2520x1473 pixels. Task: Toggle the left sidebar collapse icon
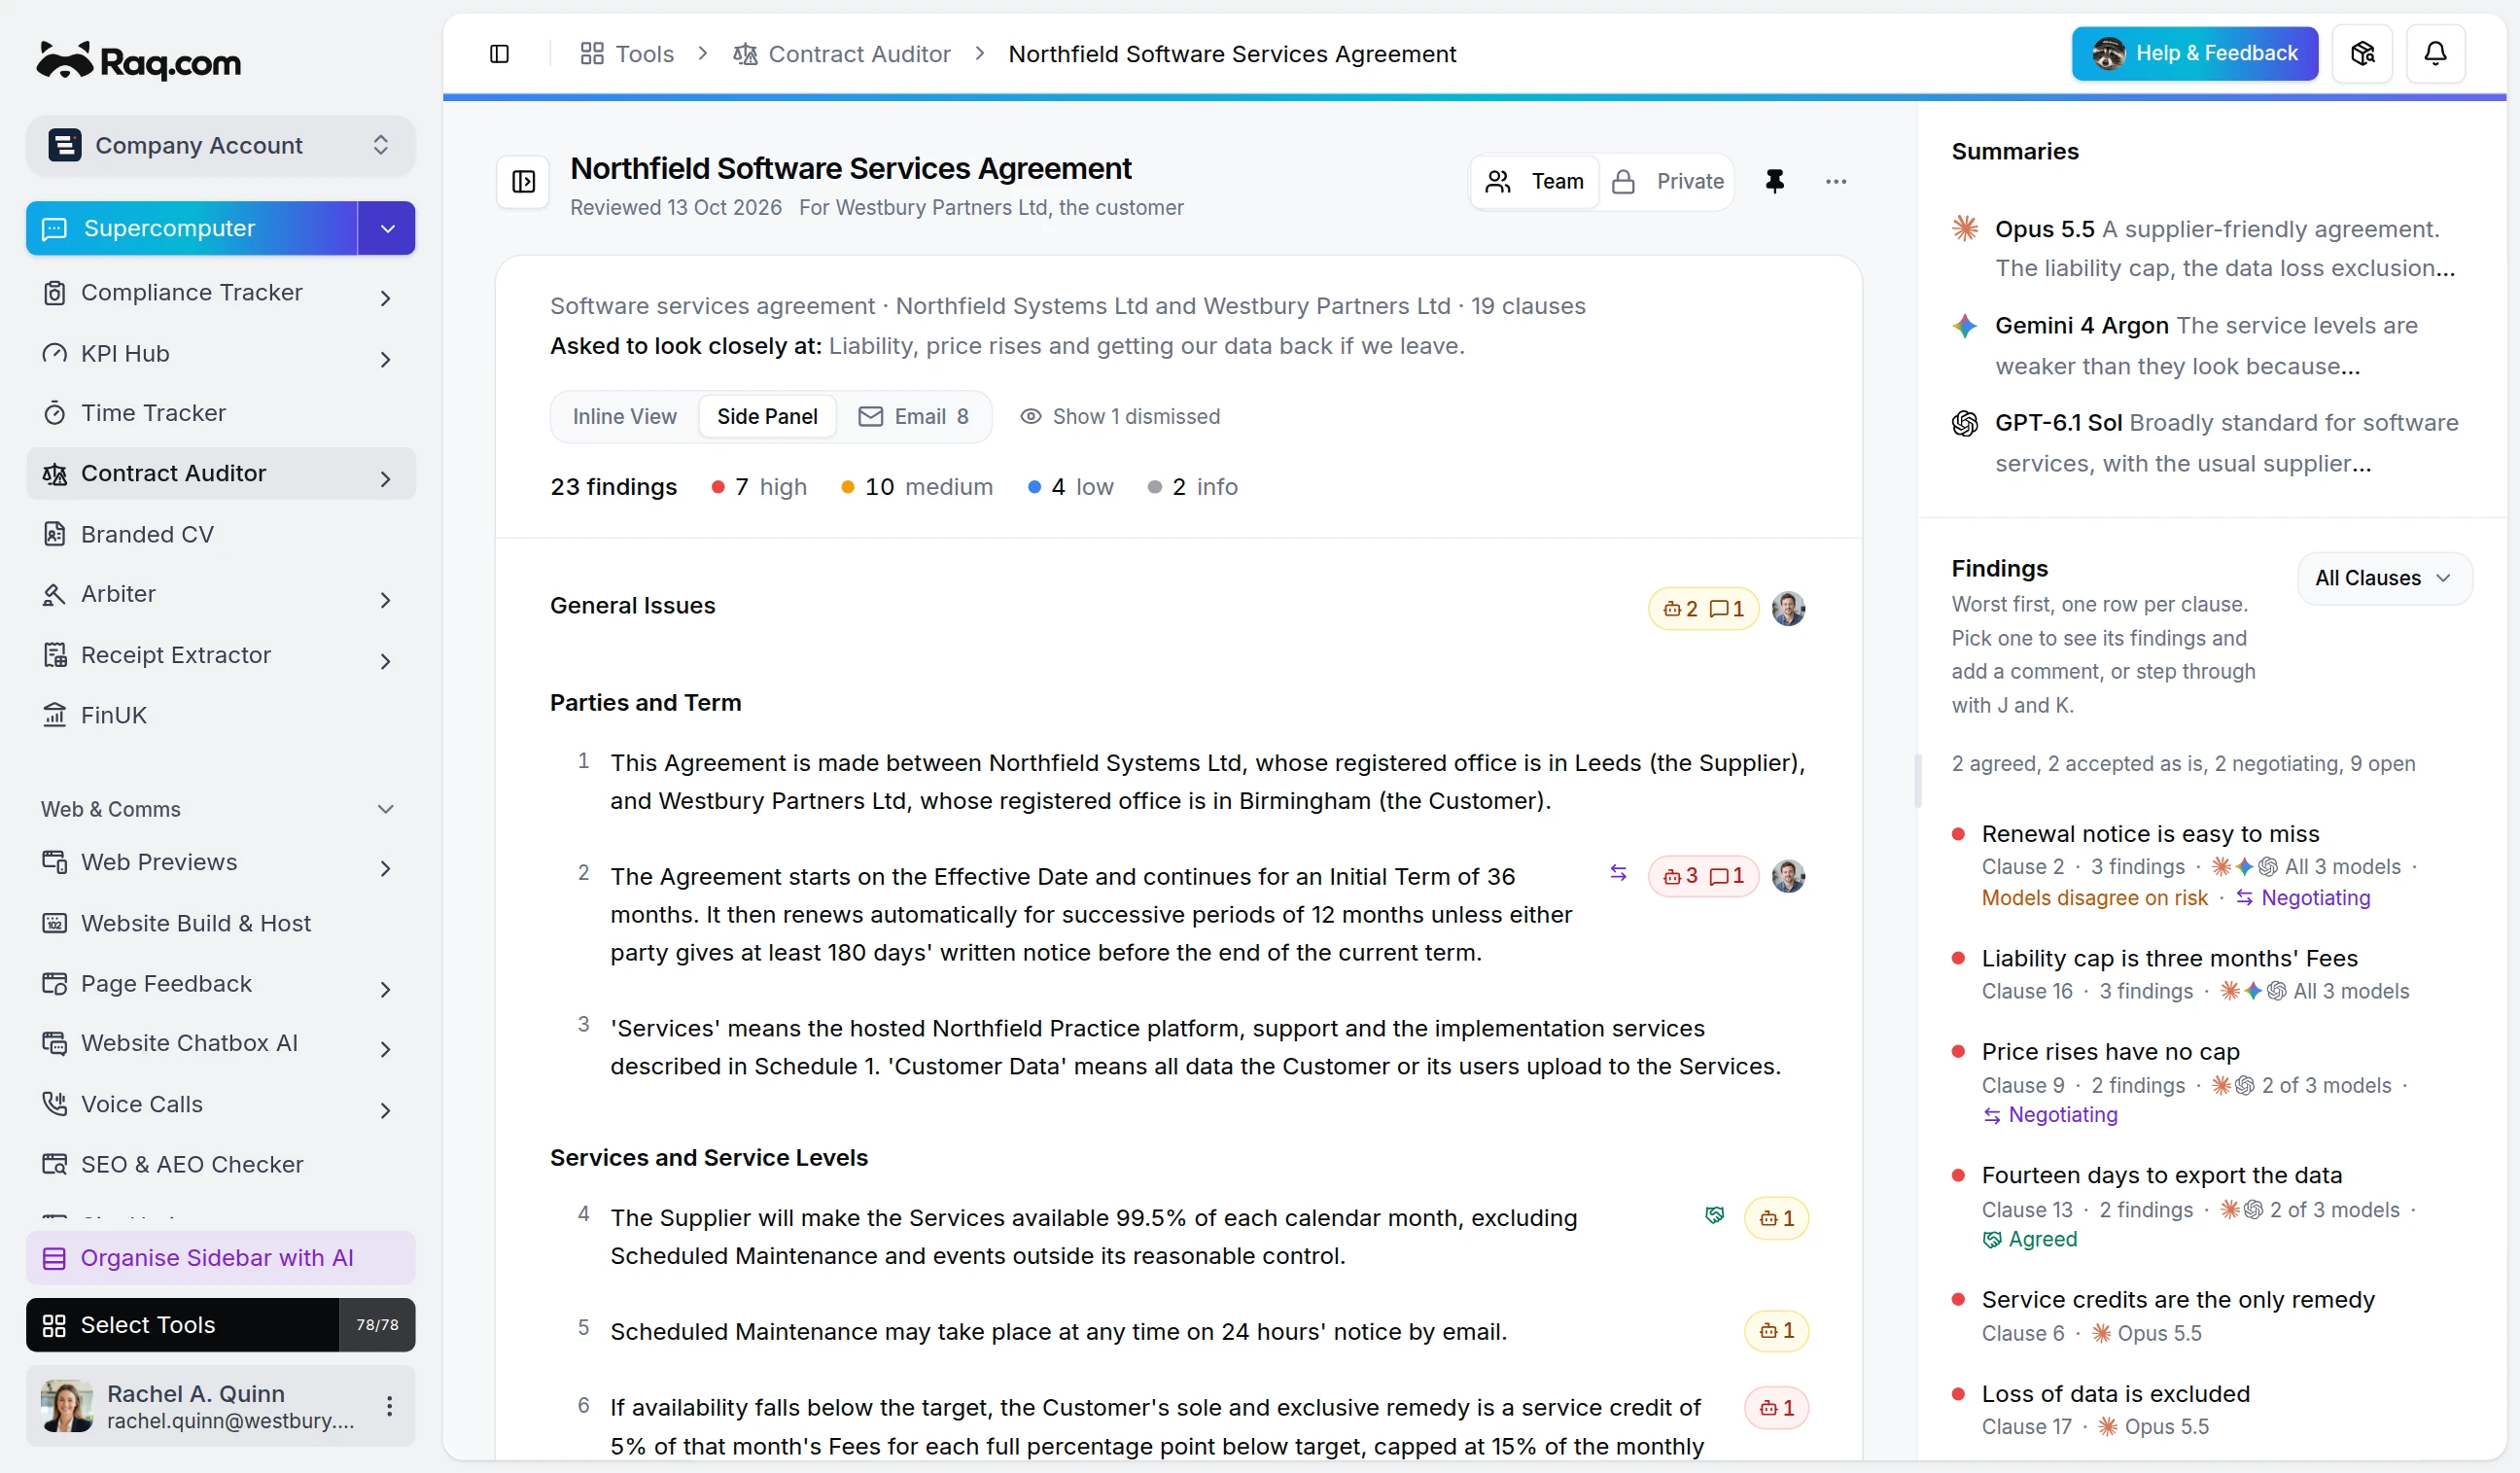point(499,54)
